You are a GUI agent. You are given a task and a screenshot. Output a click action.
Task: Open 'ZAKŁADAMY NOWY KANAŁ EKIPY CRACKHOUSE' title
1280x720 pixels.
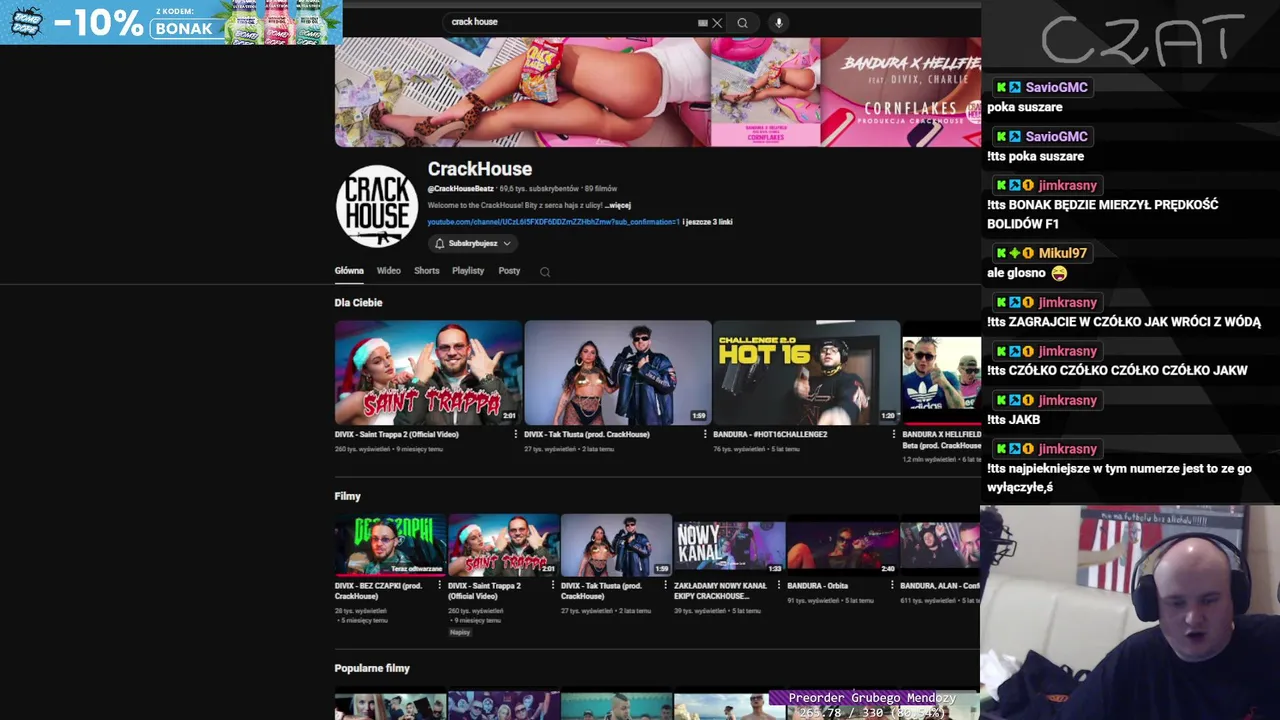720,591
